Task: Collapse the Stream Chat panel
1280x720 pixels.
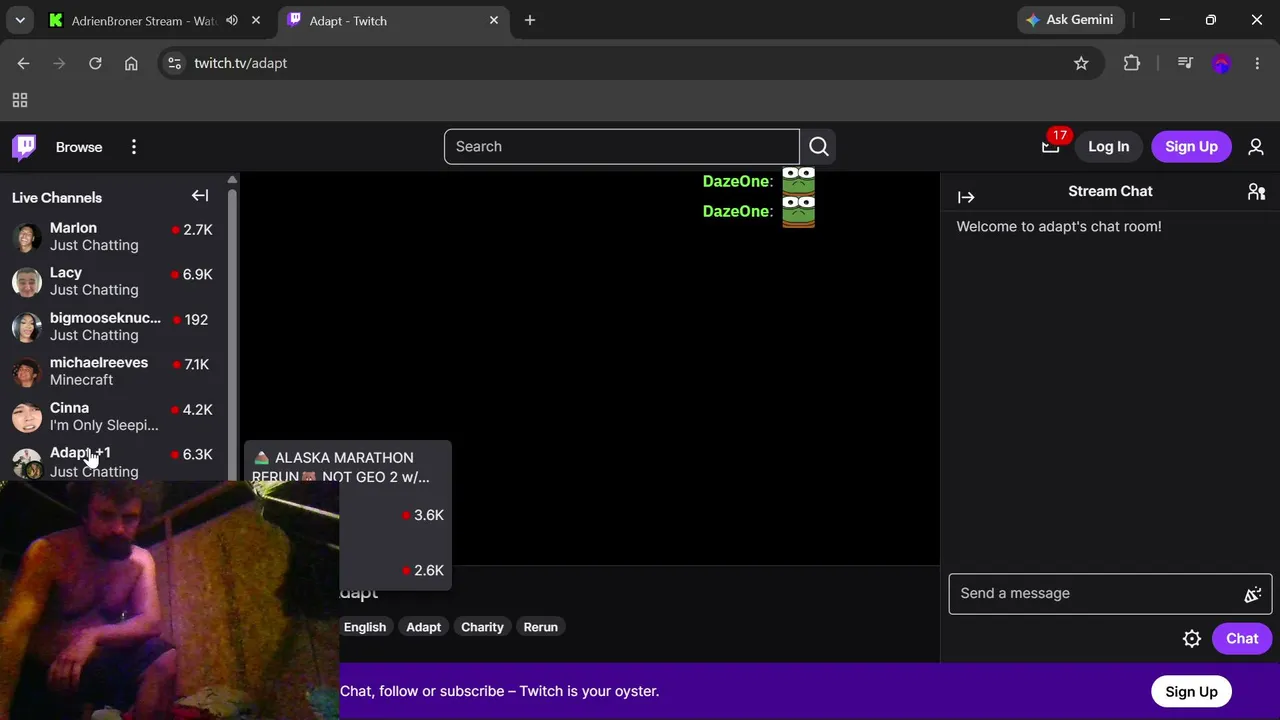Action: pos(966,197)
